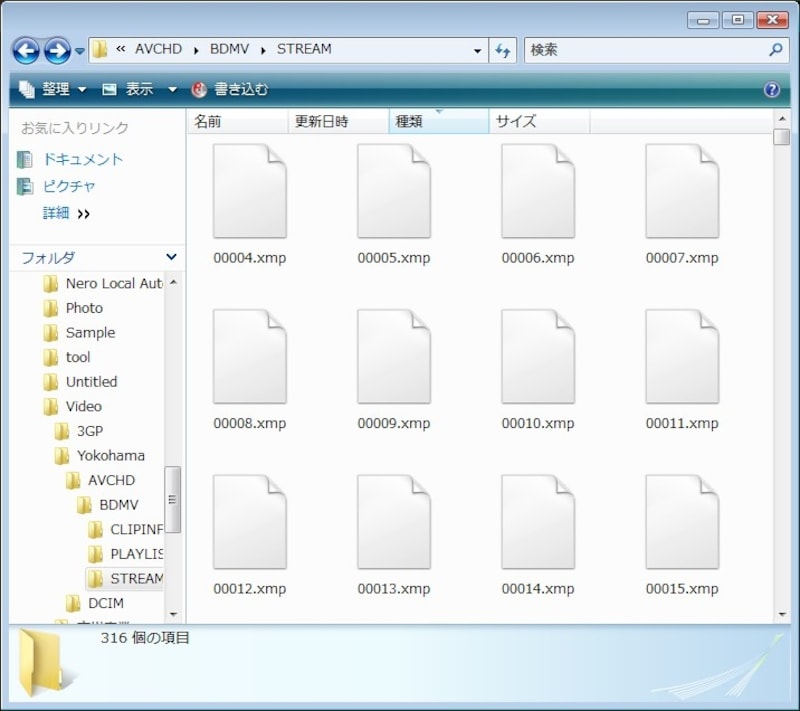Image resolution: width=800 pixels, height=711 pixels.
Task: Open Explorer help via the question mark icon
Action: pos(771,88)
